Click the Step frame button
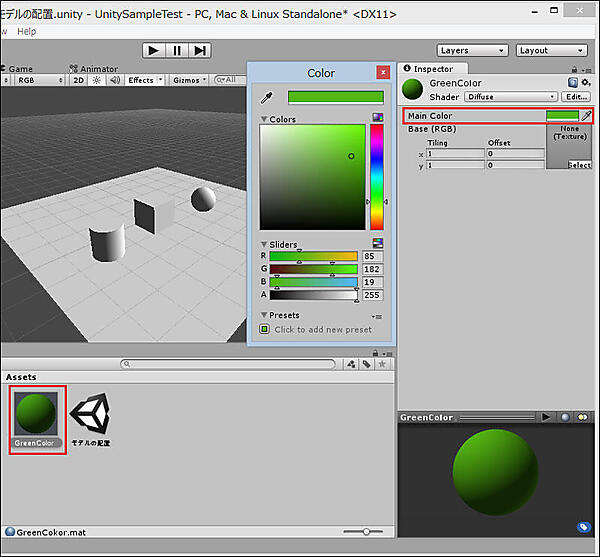This screenshot has width=600, height=557. coord(200,50)
